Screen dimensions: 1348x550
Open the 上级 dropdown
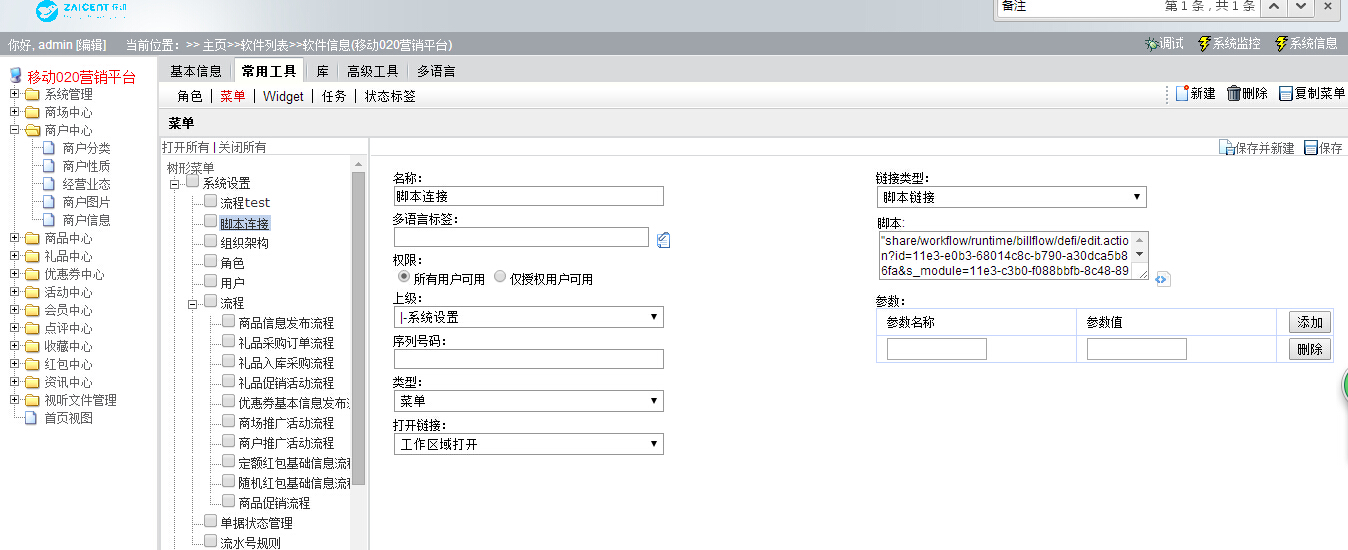pyautogui.click(x=528, y=317)
